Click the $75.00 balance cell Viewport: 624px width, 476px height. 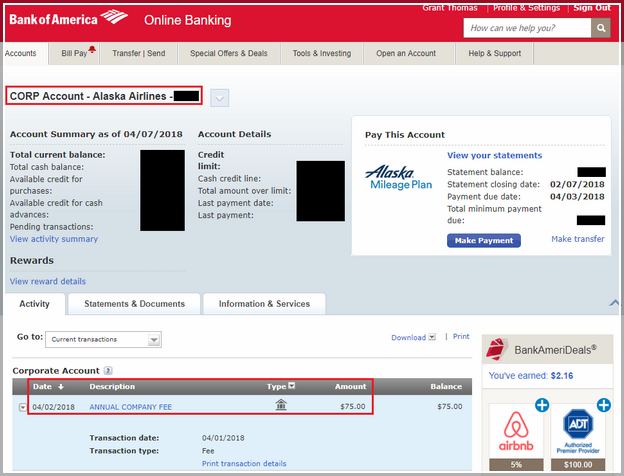[450, 406]
